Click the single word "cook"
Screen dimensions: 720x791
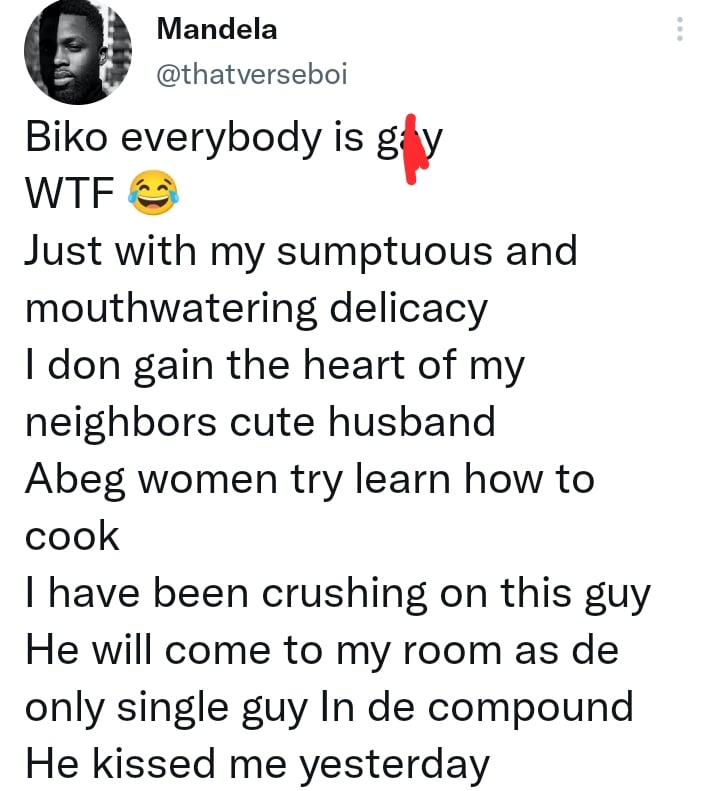click(x=72, y=536)
